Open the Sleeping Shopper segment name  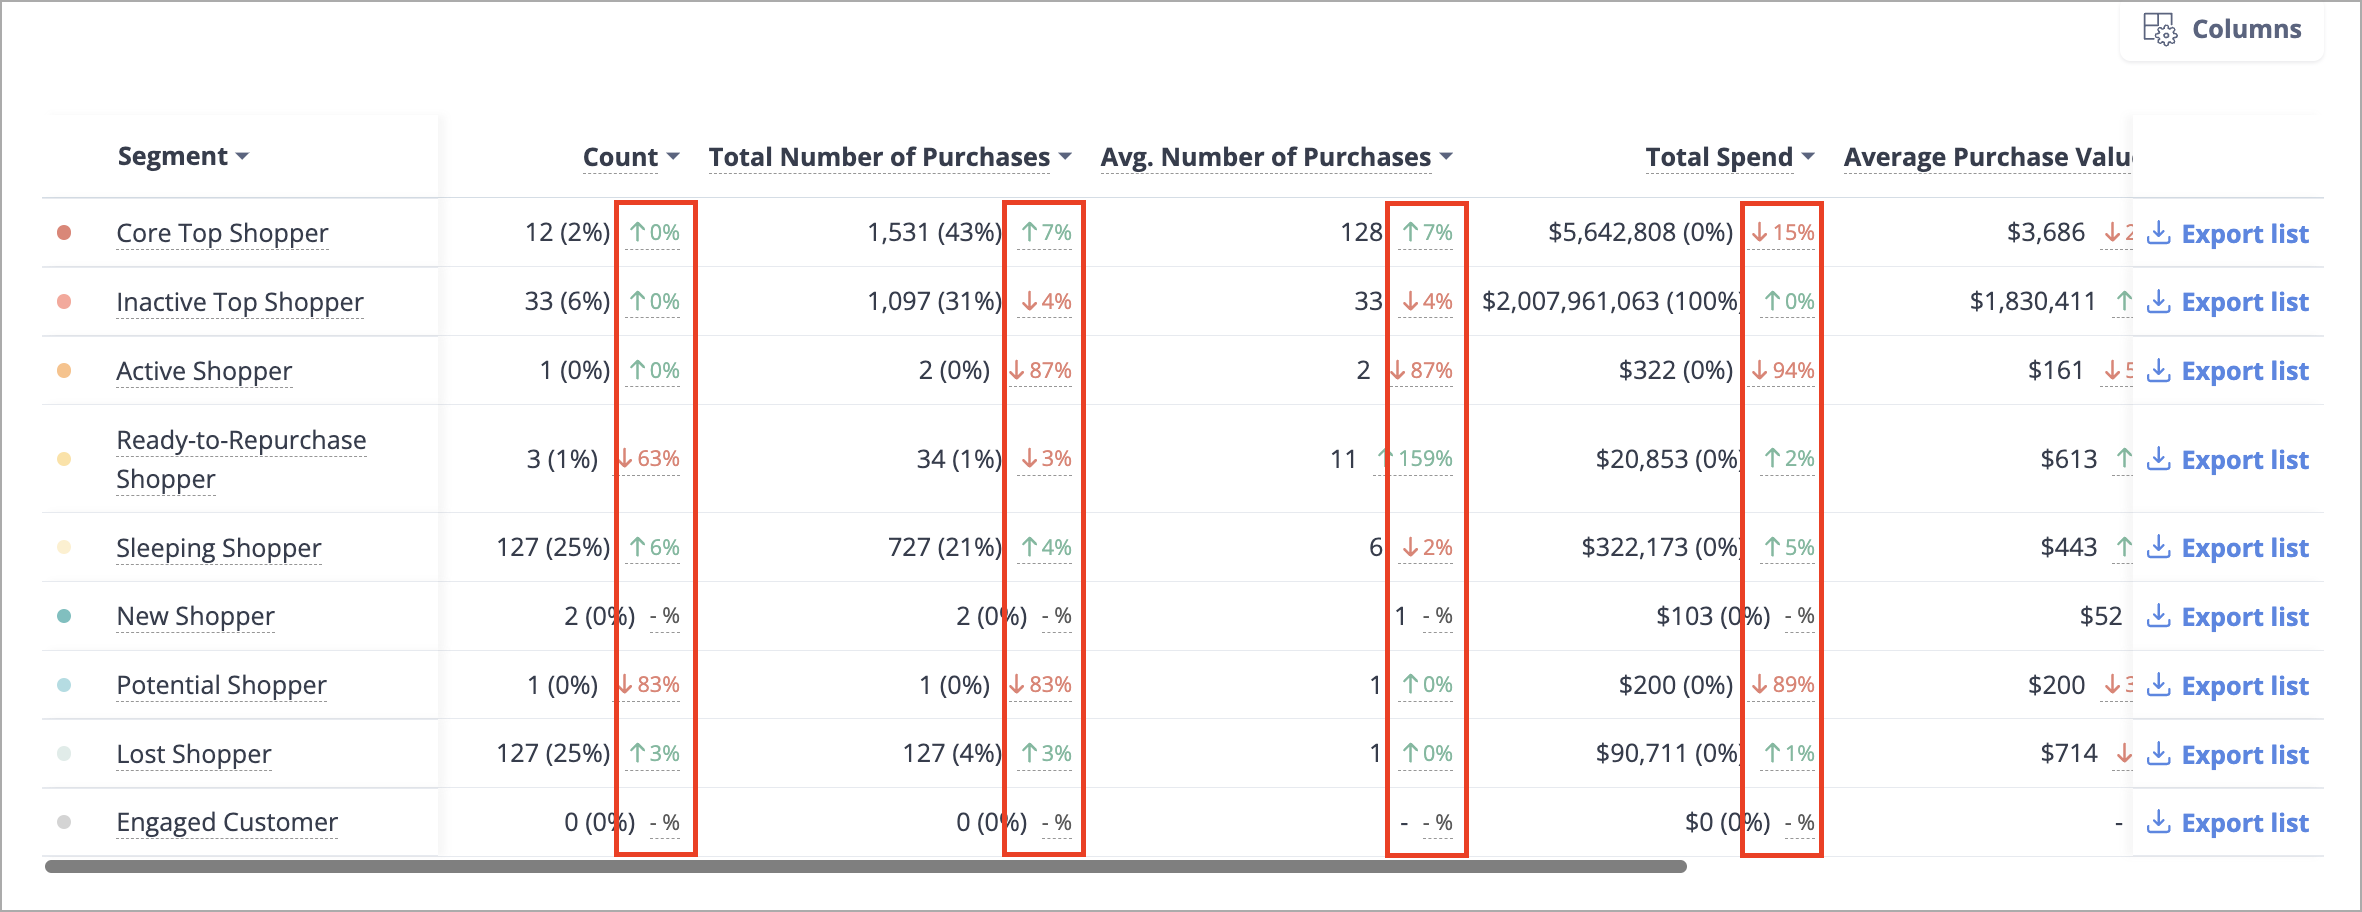click(x=219, y=548)
